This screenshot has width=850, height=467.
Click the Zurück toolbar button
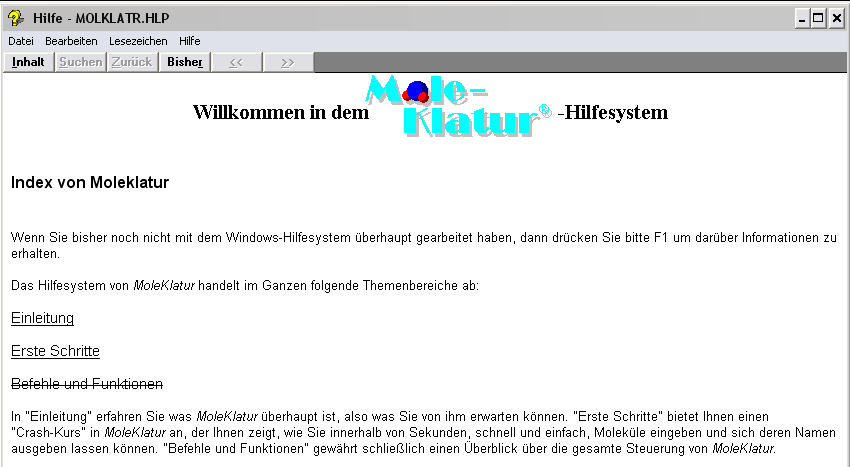tap(132, 62)
